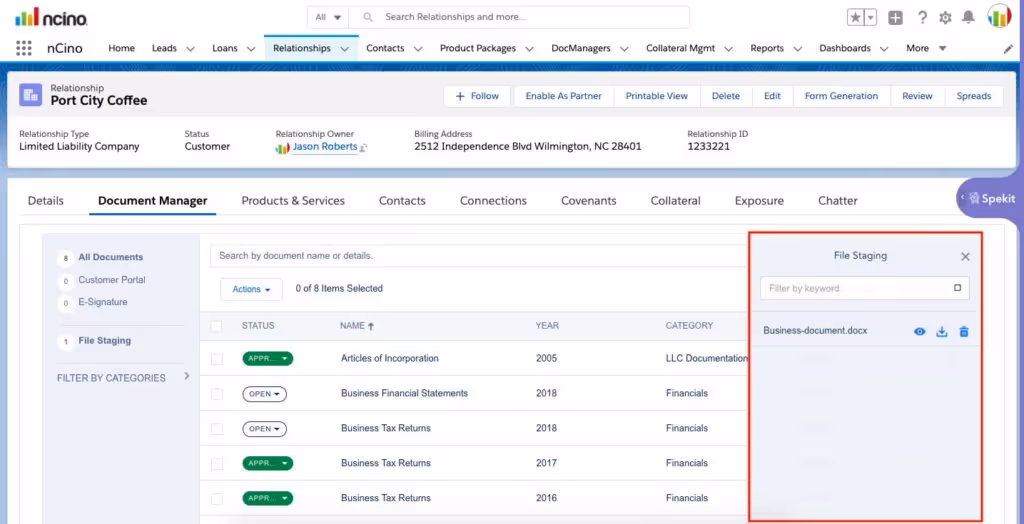Click Search by document name field
The width and height of the screenshot is (1024, 524).
pos(478,256)
